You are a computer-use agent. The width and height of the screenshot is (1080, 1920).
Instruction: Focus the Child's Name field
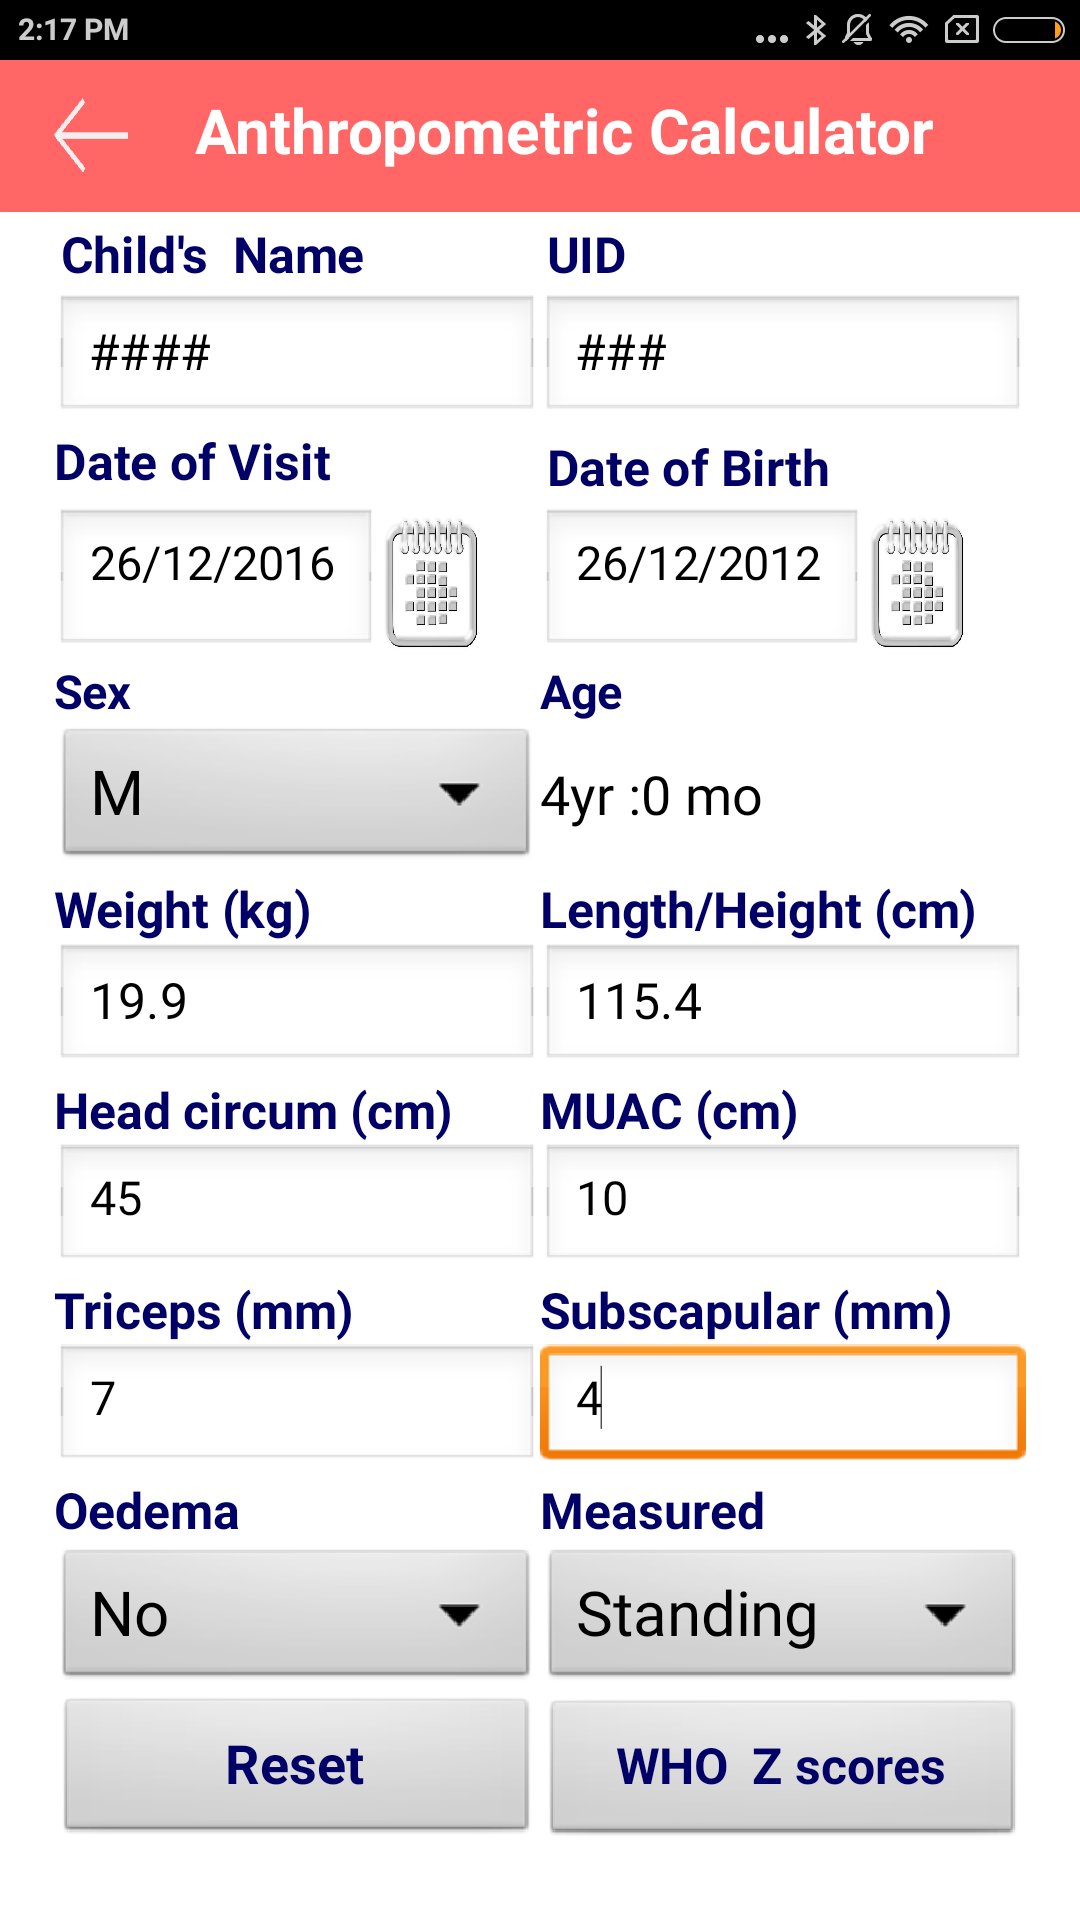(x=296, y=352)
